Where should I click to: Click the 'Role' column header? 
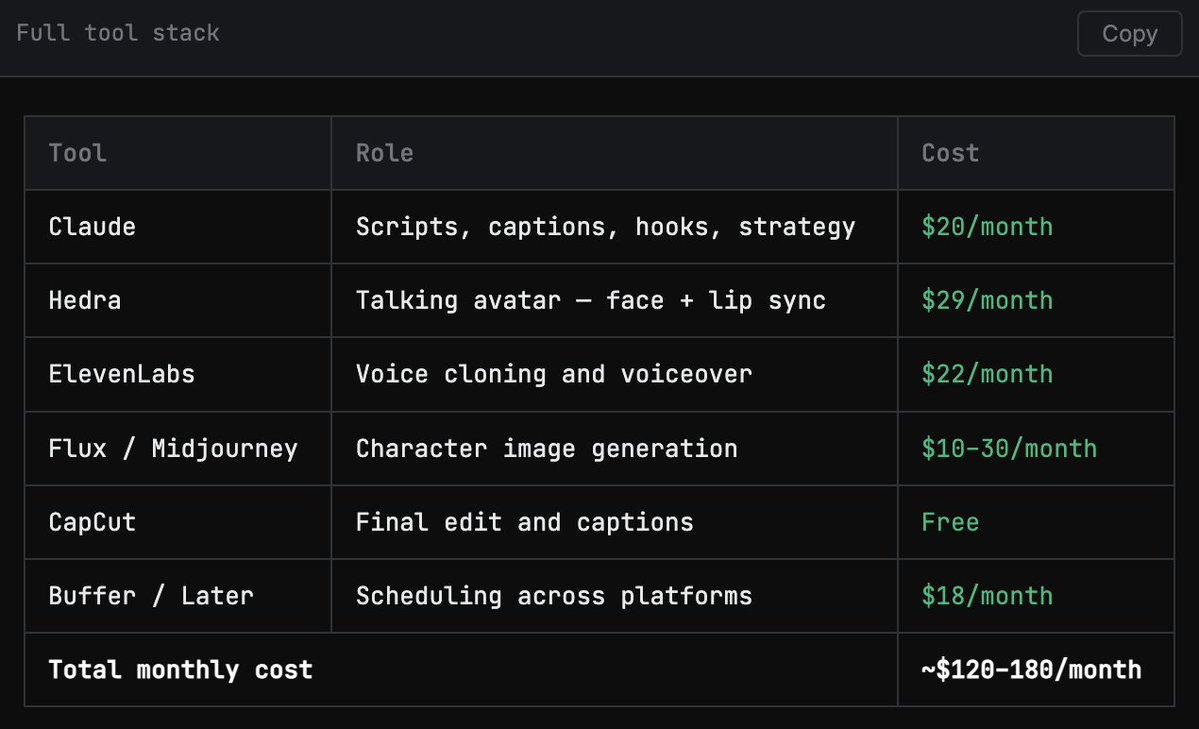pyautogui.click(x=614, y=153)
